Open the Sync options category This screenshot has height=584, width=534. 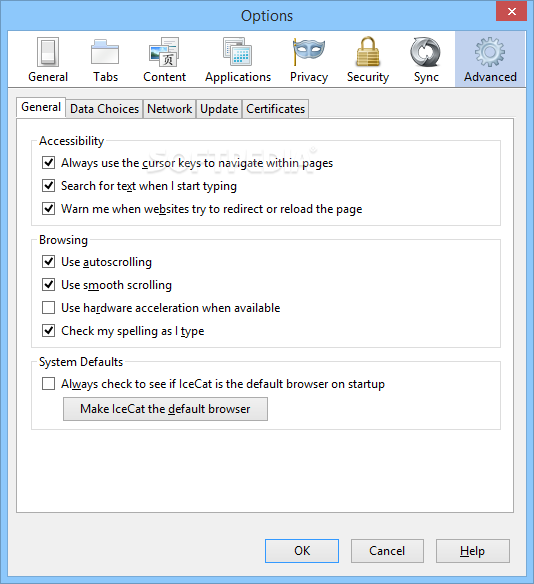point(426,60)
